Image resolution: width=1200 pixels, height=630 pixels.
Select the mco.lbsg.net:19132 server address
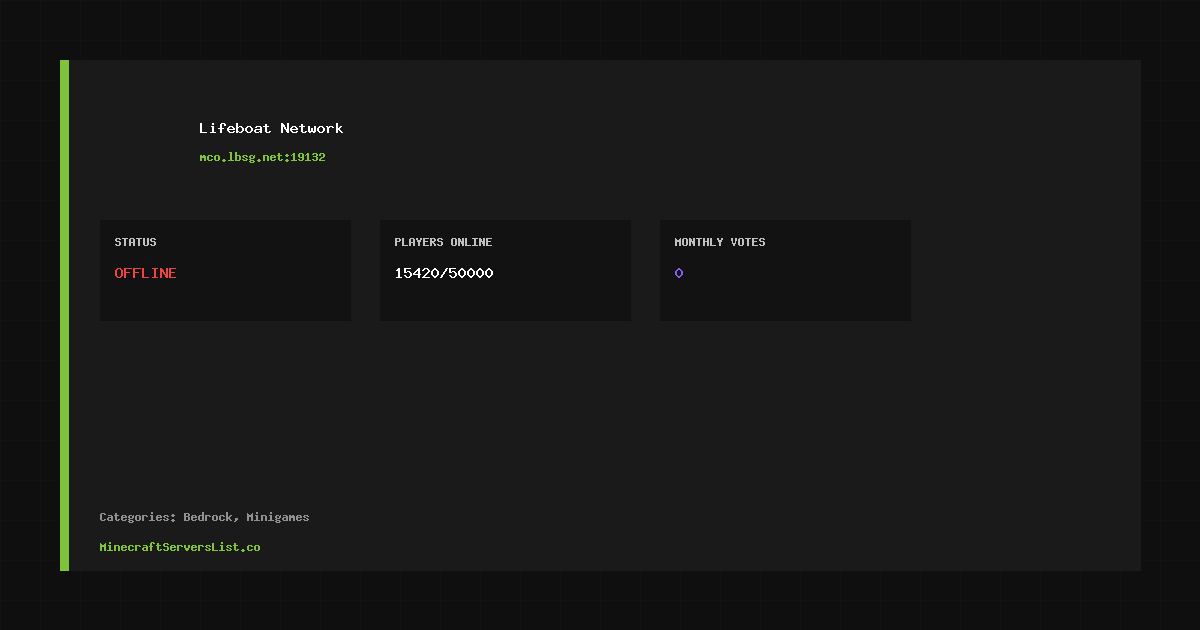pyautogui.click(x=262, y=157)
